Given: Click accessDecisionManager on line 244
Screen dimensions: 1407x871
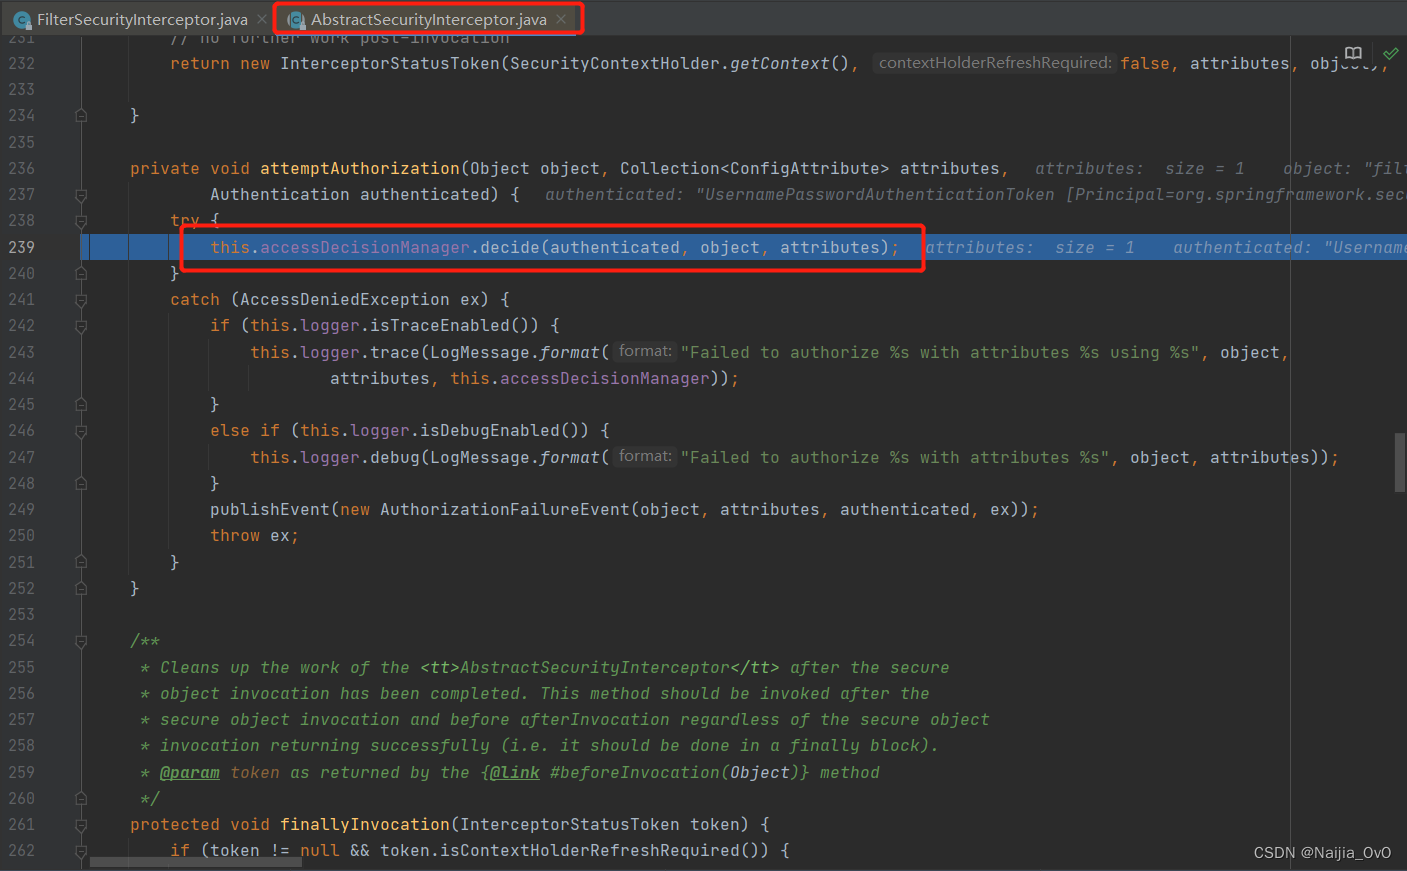Looking at the screenshot, I should point(605,378).
